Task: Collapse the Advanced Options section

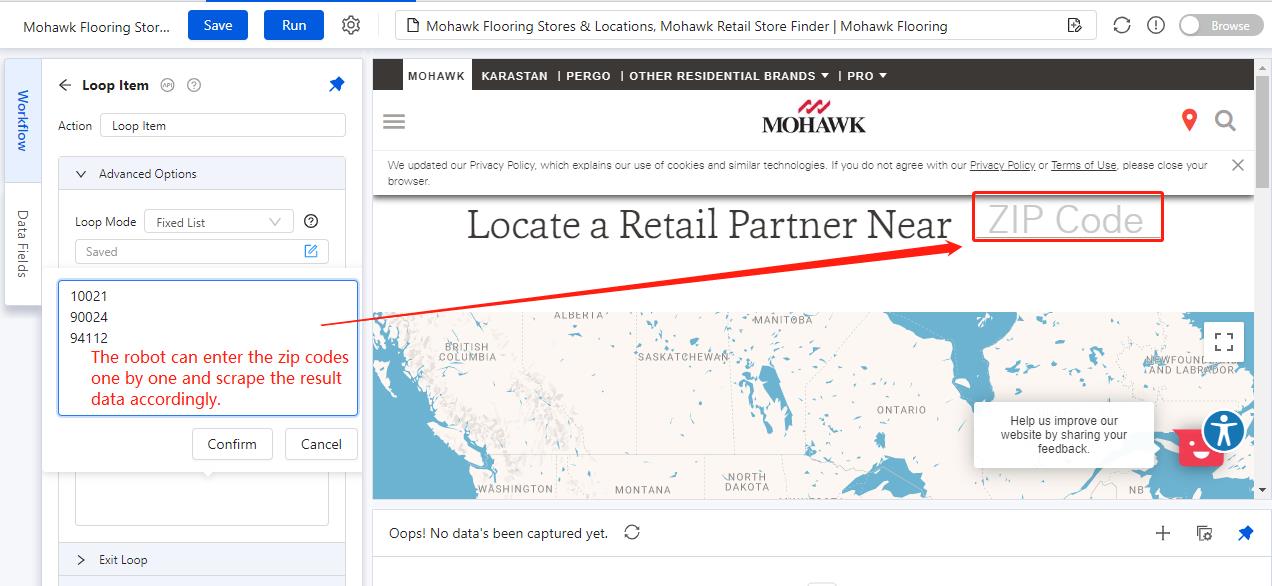Action: coord(202,173)
